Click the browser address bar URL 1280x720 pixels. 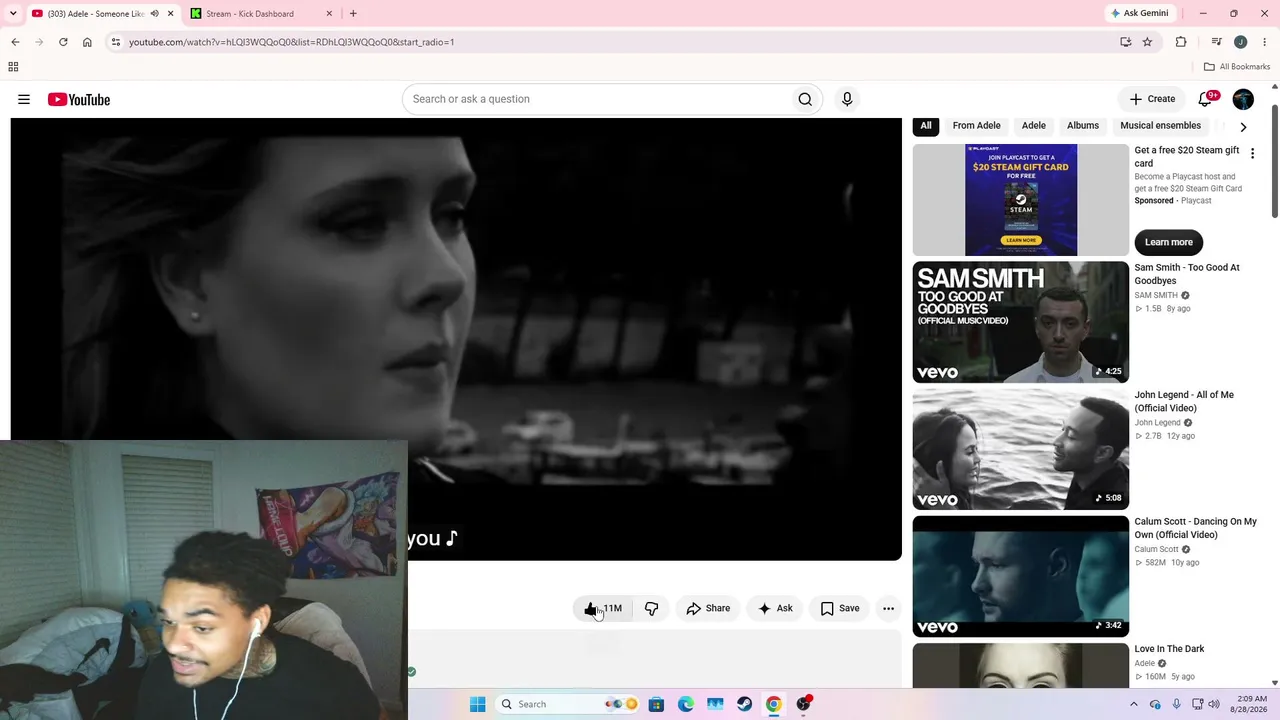point(292,42)
